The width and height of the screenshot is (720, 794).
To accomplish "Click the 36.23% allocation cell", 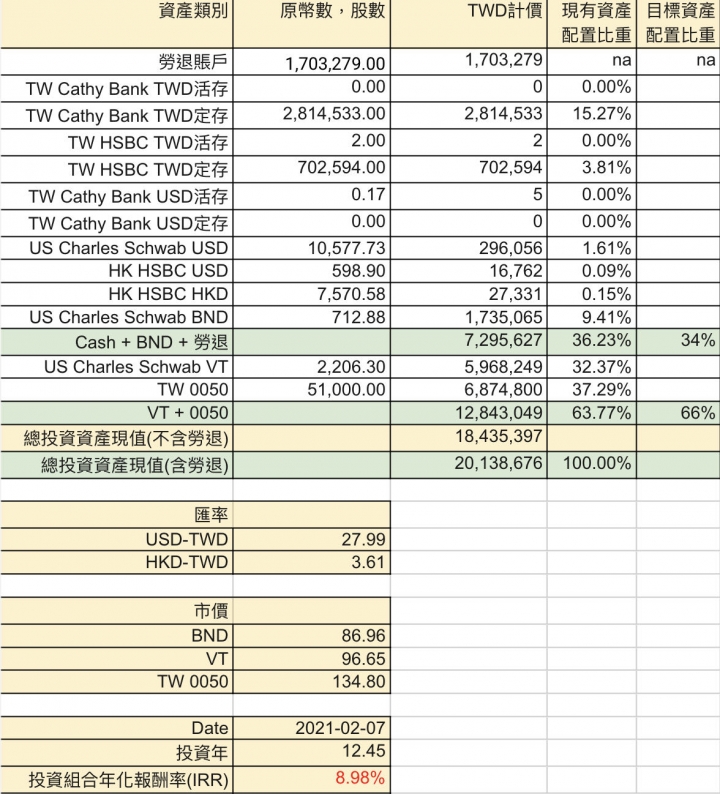I will point(592,342).
